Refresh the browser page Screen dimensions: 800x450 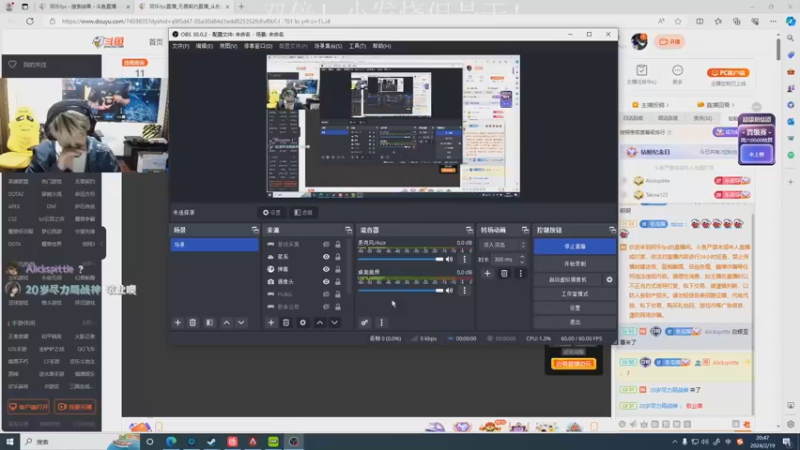[x=30, y=21]
